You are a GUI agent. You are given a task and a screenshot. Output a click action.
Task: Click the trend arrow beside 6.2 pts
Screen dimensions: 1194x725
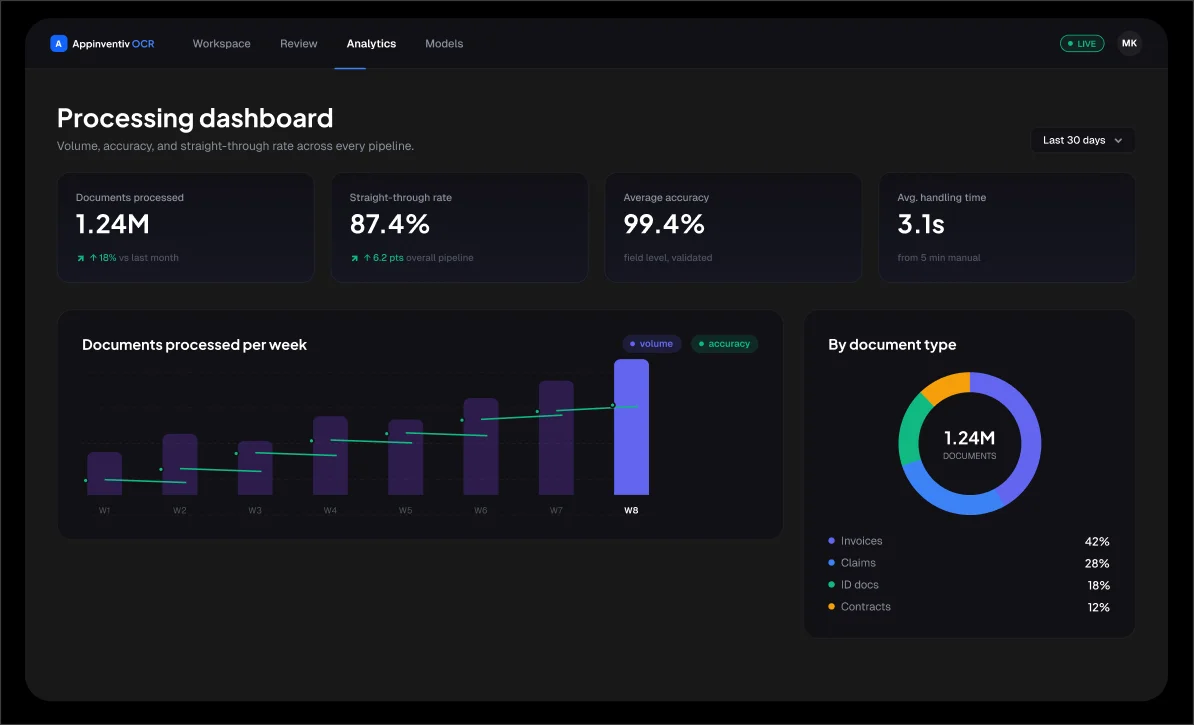(x=354, y=258)
